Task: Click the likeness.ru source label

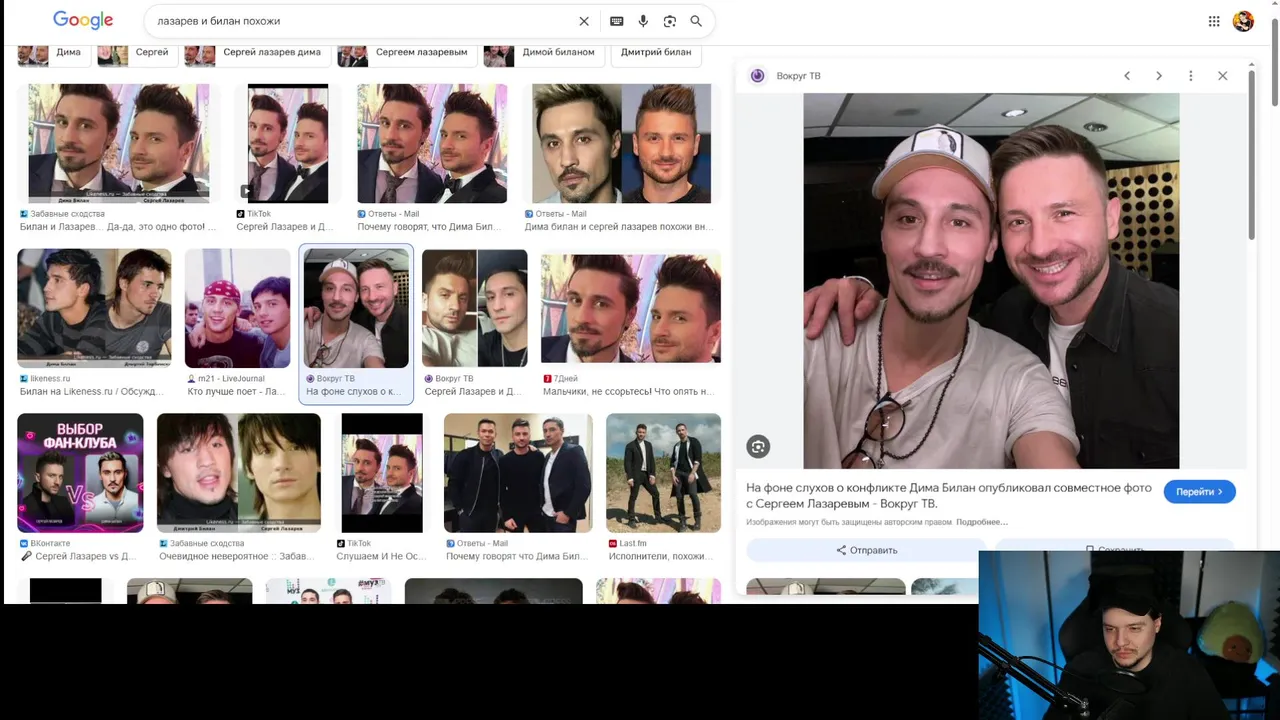Action: click(x=51, y=379)
